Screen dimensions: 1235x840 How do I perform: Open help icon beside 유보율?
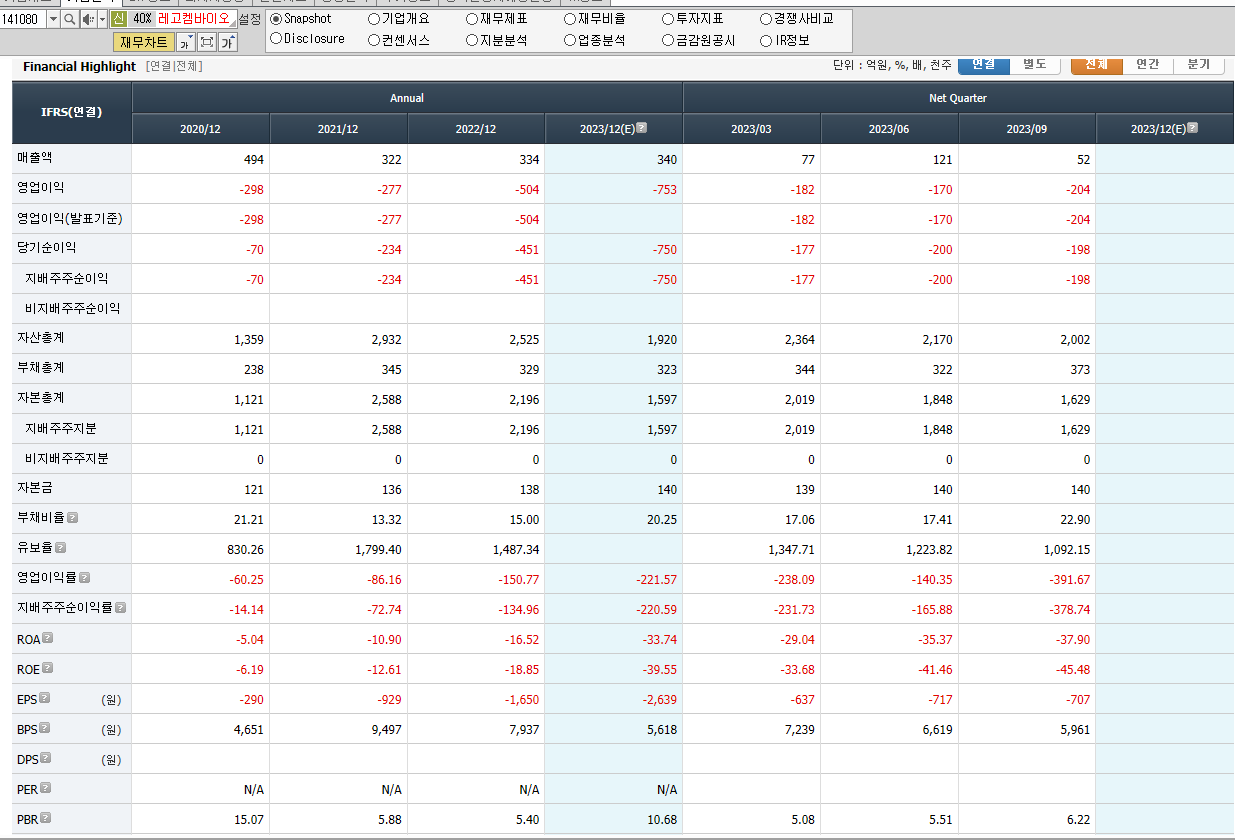click(x=60, y=548)
